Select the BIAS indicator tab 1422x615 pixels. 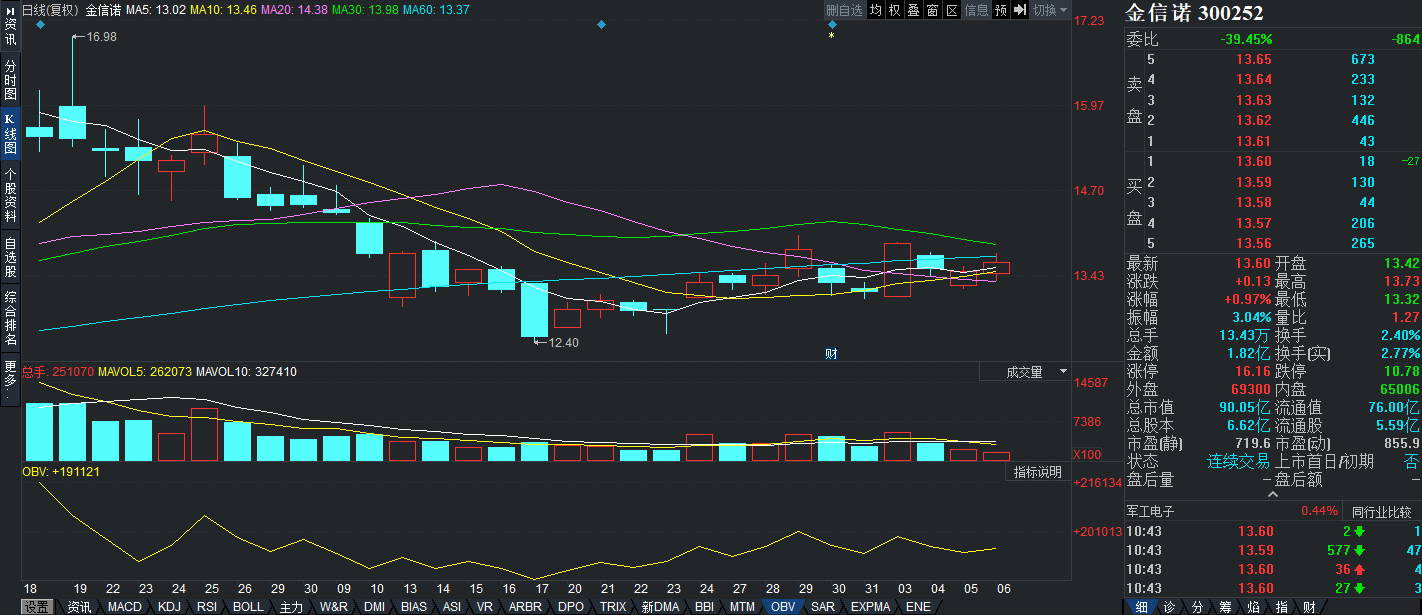click(x=413, y=607)
